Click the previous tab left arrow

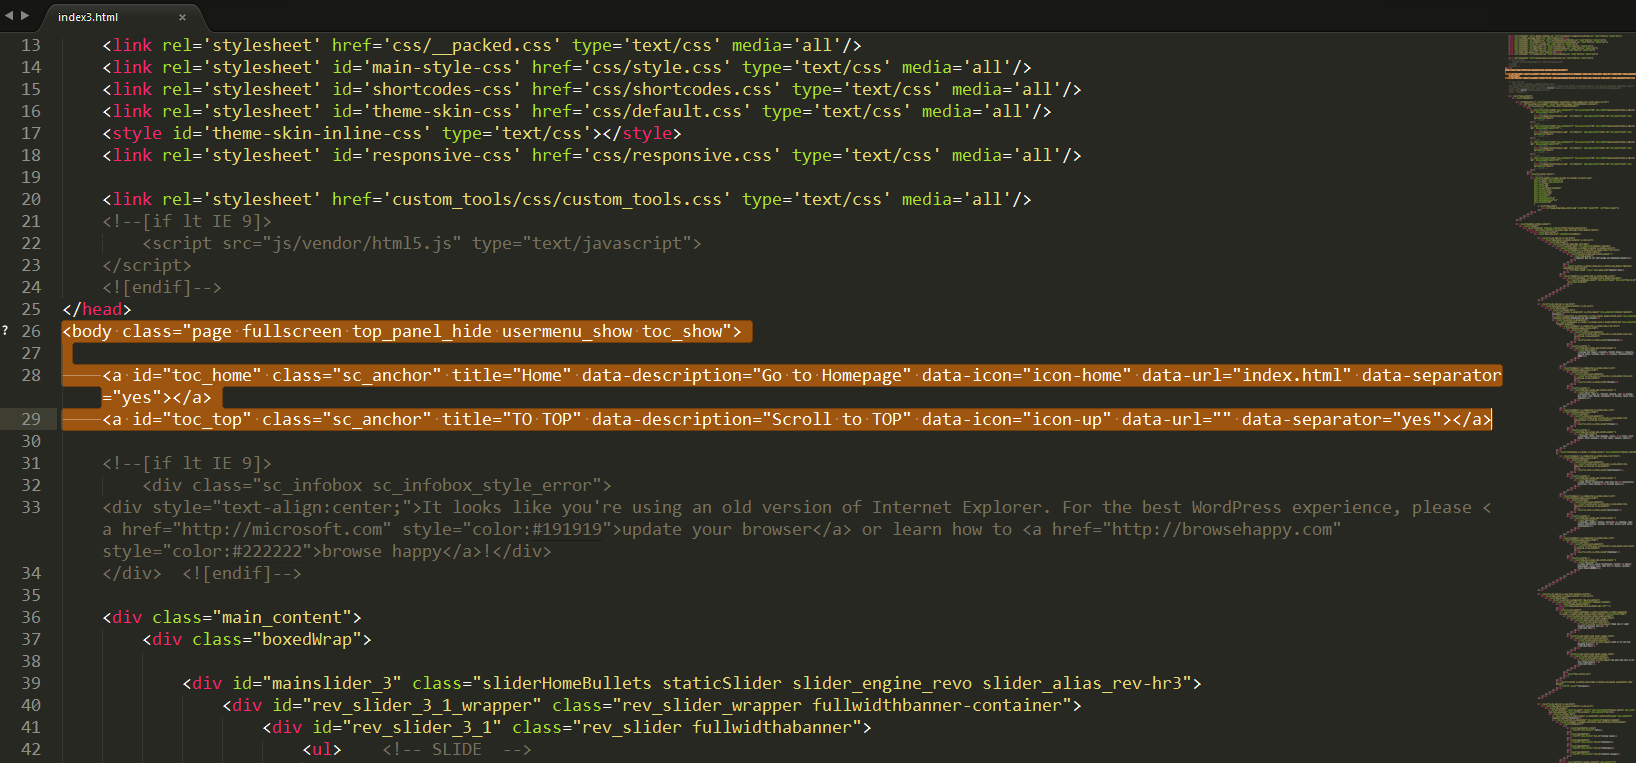coord(9,16)
